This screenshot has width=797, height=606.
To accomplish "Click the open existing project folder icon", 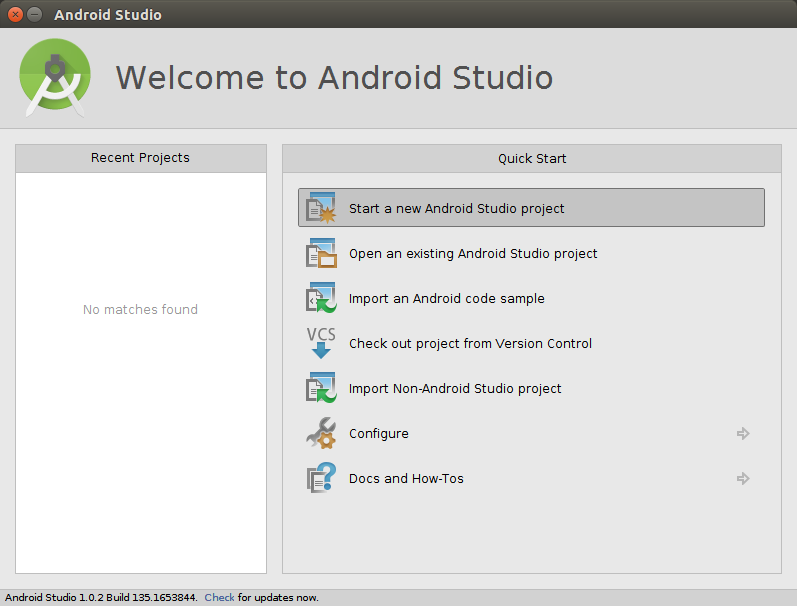I will pyautogui.click(x=321, y=253).
